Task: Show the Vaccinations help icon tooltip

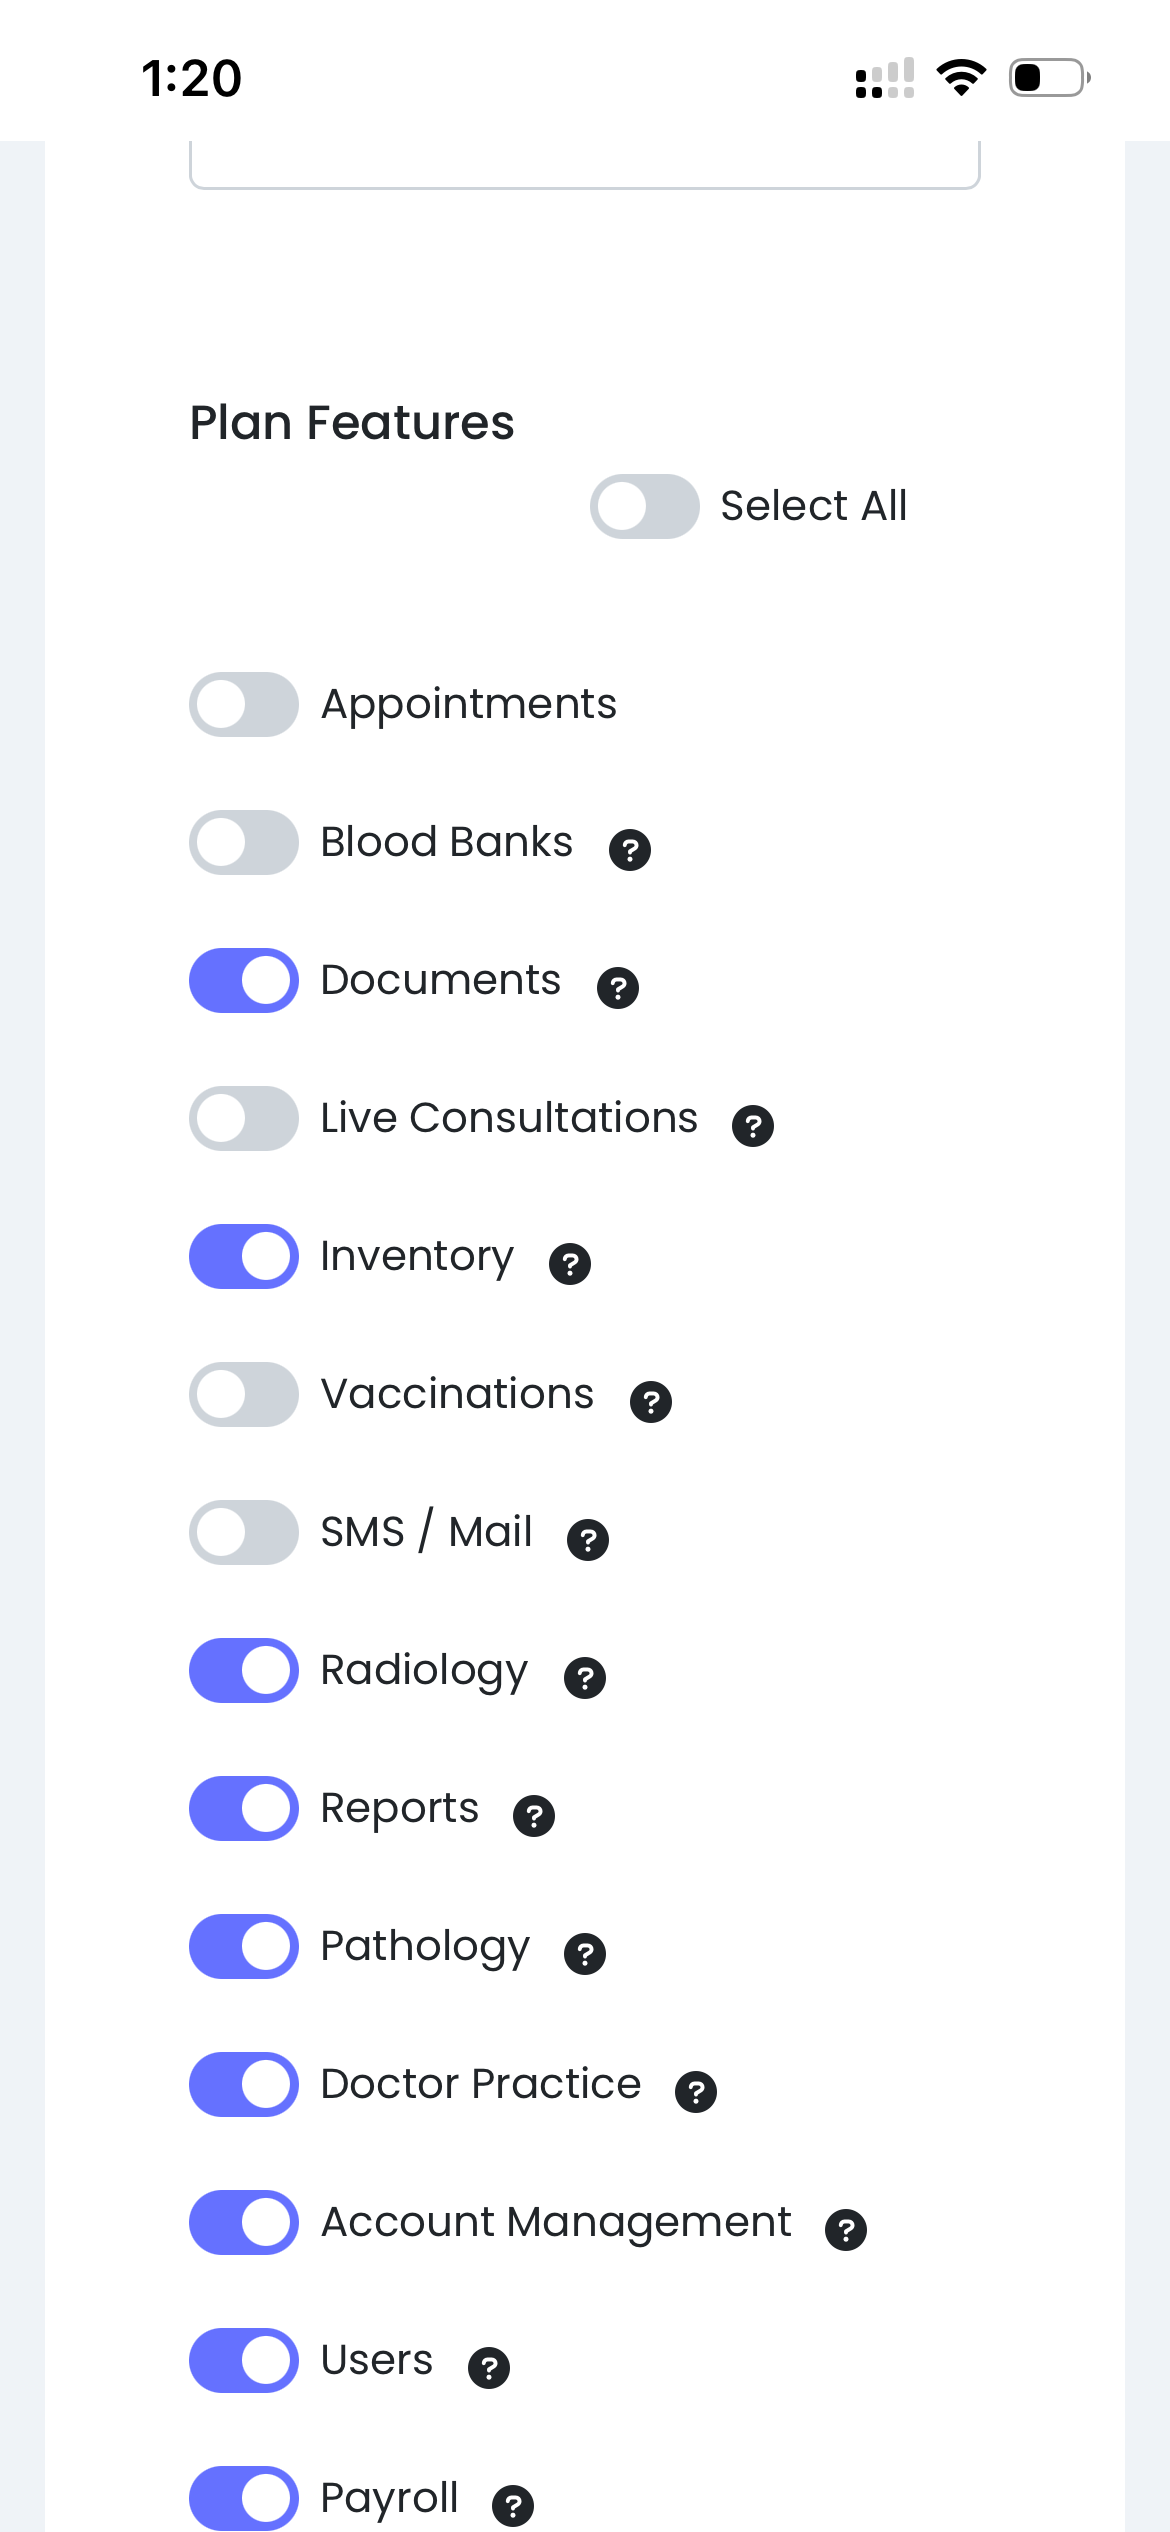Action: pos(651,1402)
